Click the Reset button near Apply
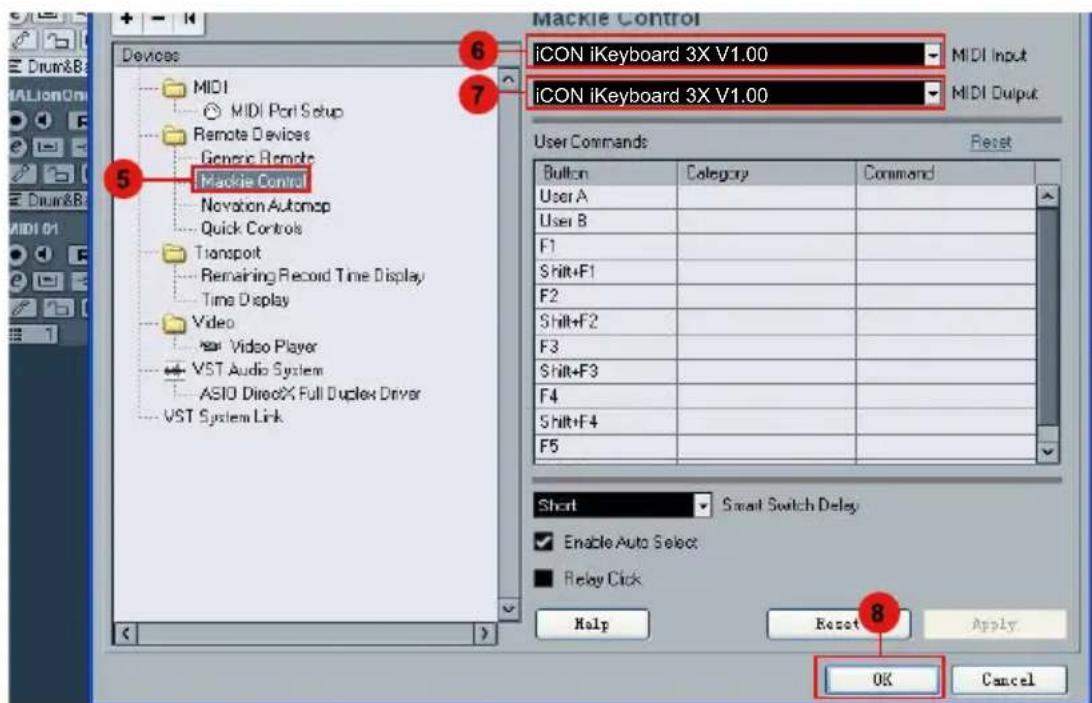The image size is (1092, 703). 838,624
